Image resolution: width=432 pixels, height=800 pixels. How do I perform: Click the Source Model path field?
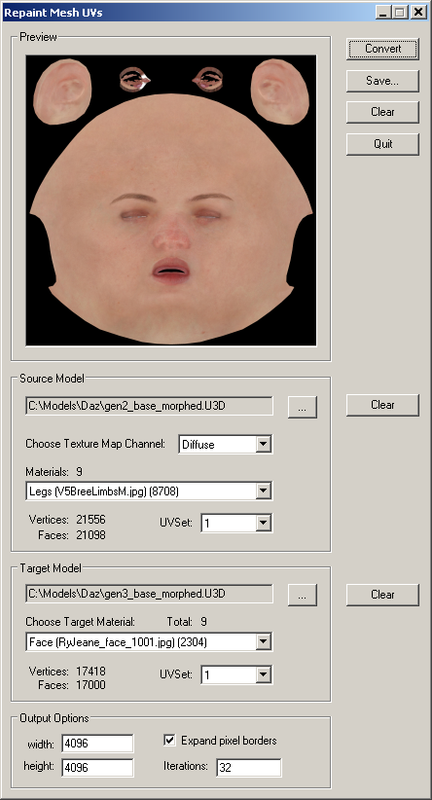pos(149,406)
